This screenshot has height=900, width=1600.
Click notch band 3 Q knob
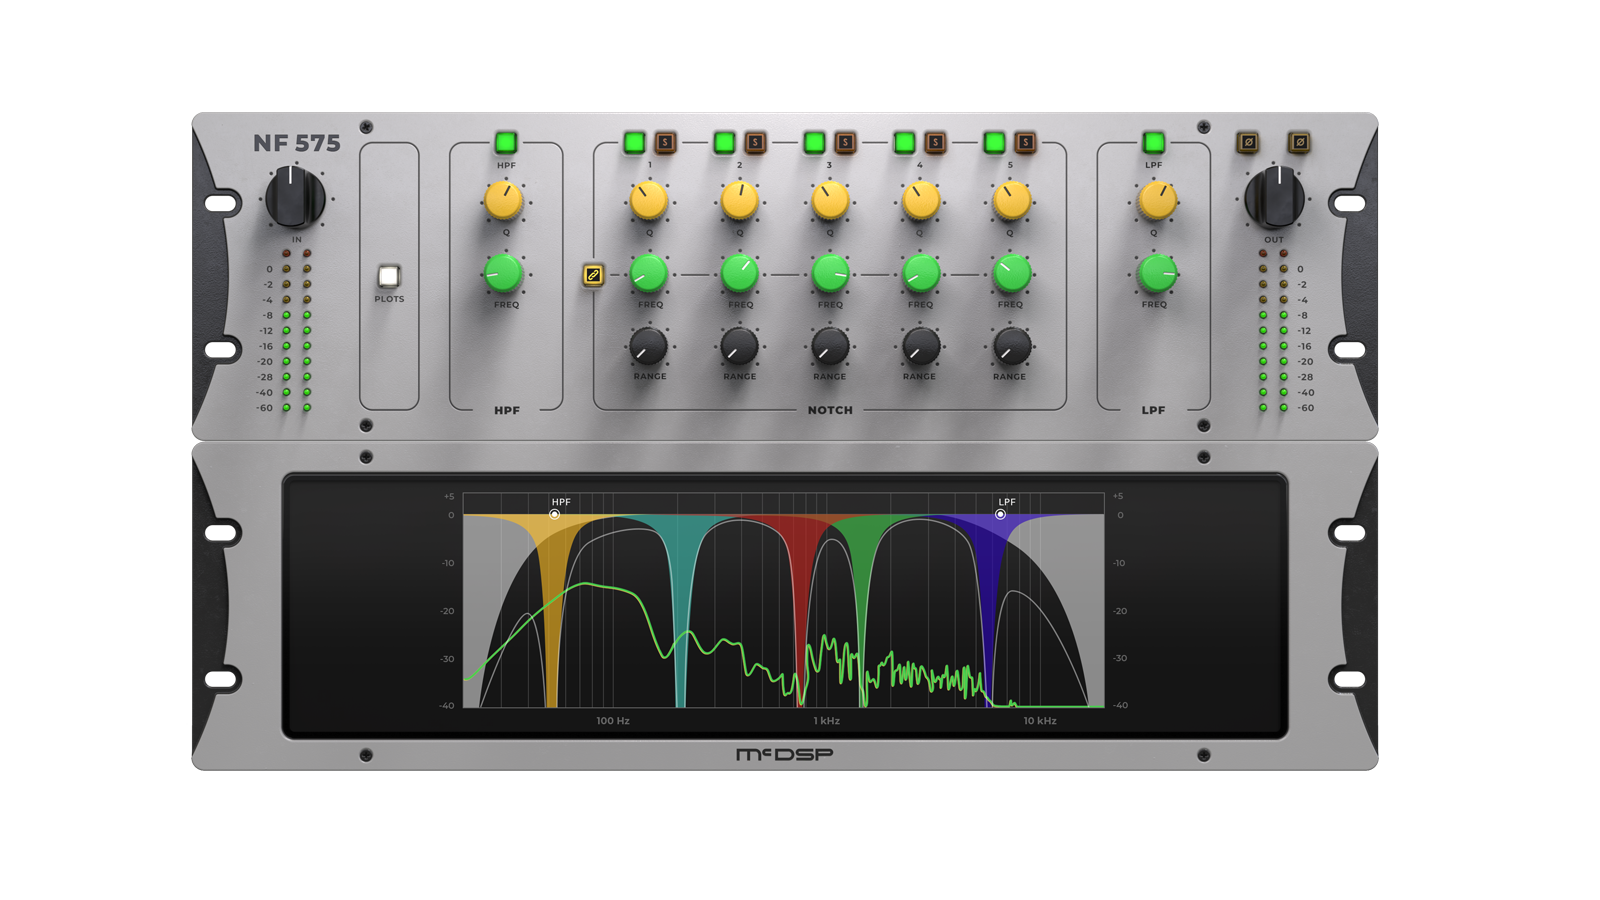coord(829,200)
